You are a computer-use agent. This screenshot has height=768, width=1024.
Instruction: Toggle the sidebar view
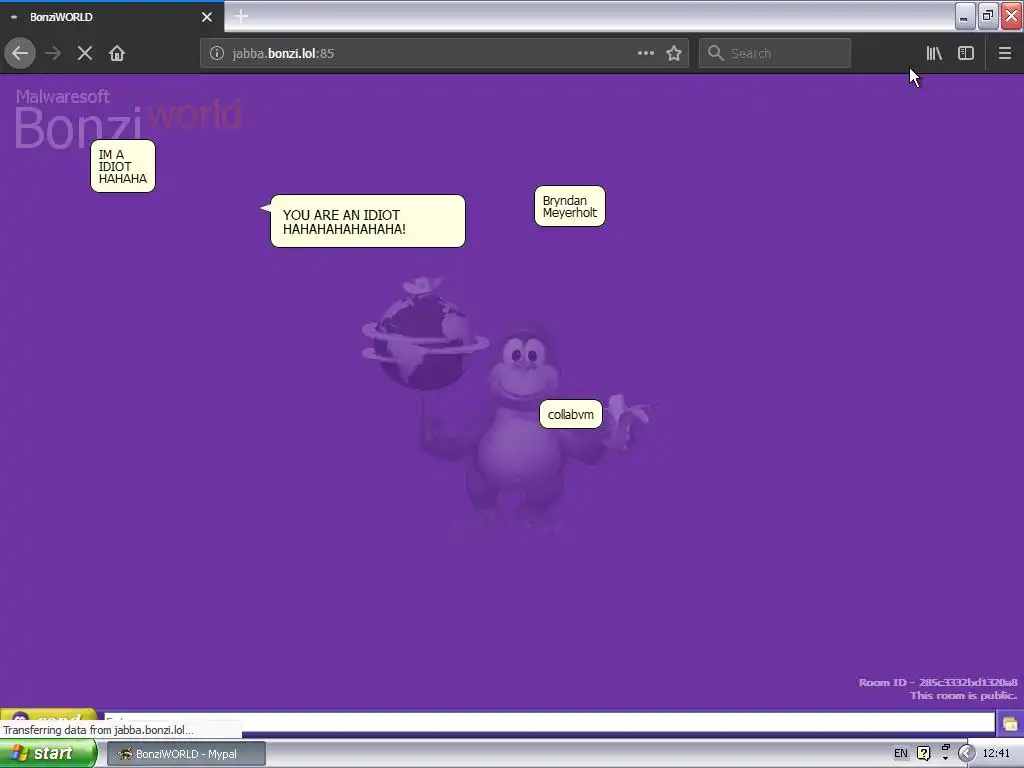[x=966, y=53]
